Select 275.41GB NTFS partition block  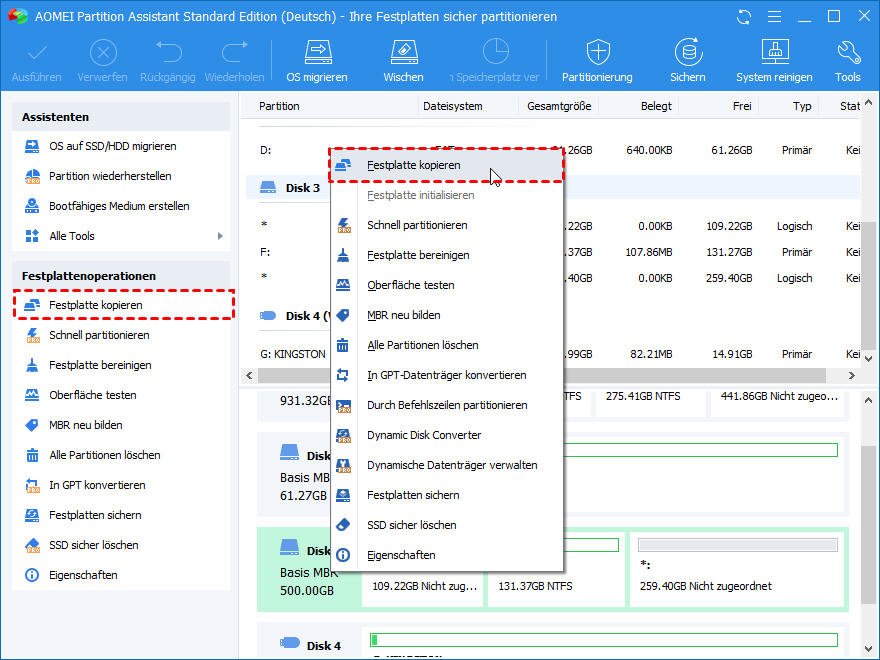(x=651, y=404)
